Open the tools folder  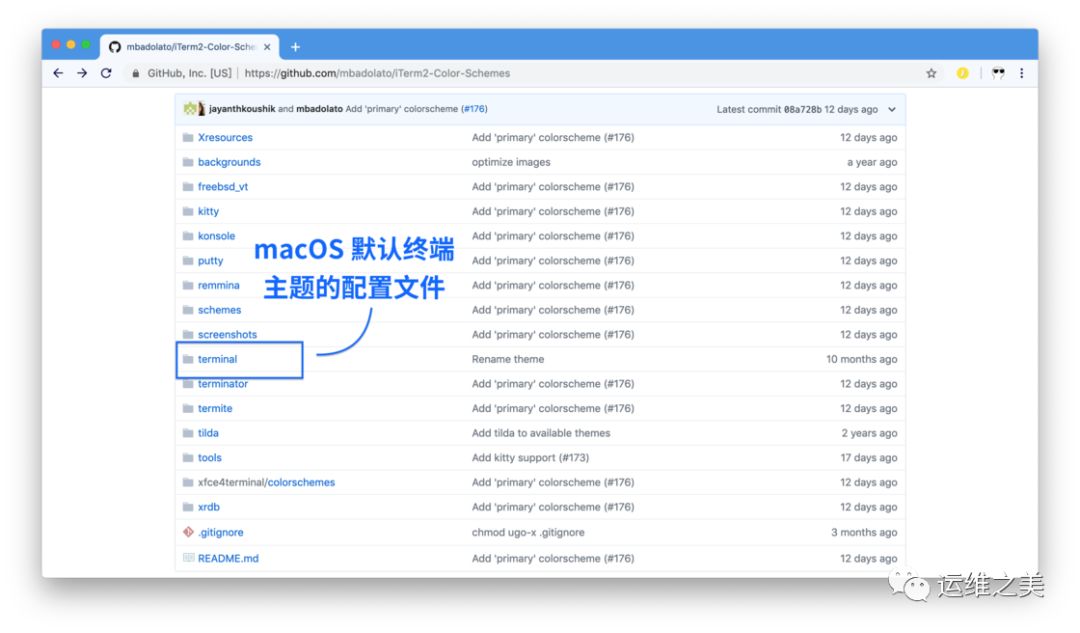point(209,457)
